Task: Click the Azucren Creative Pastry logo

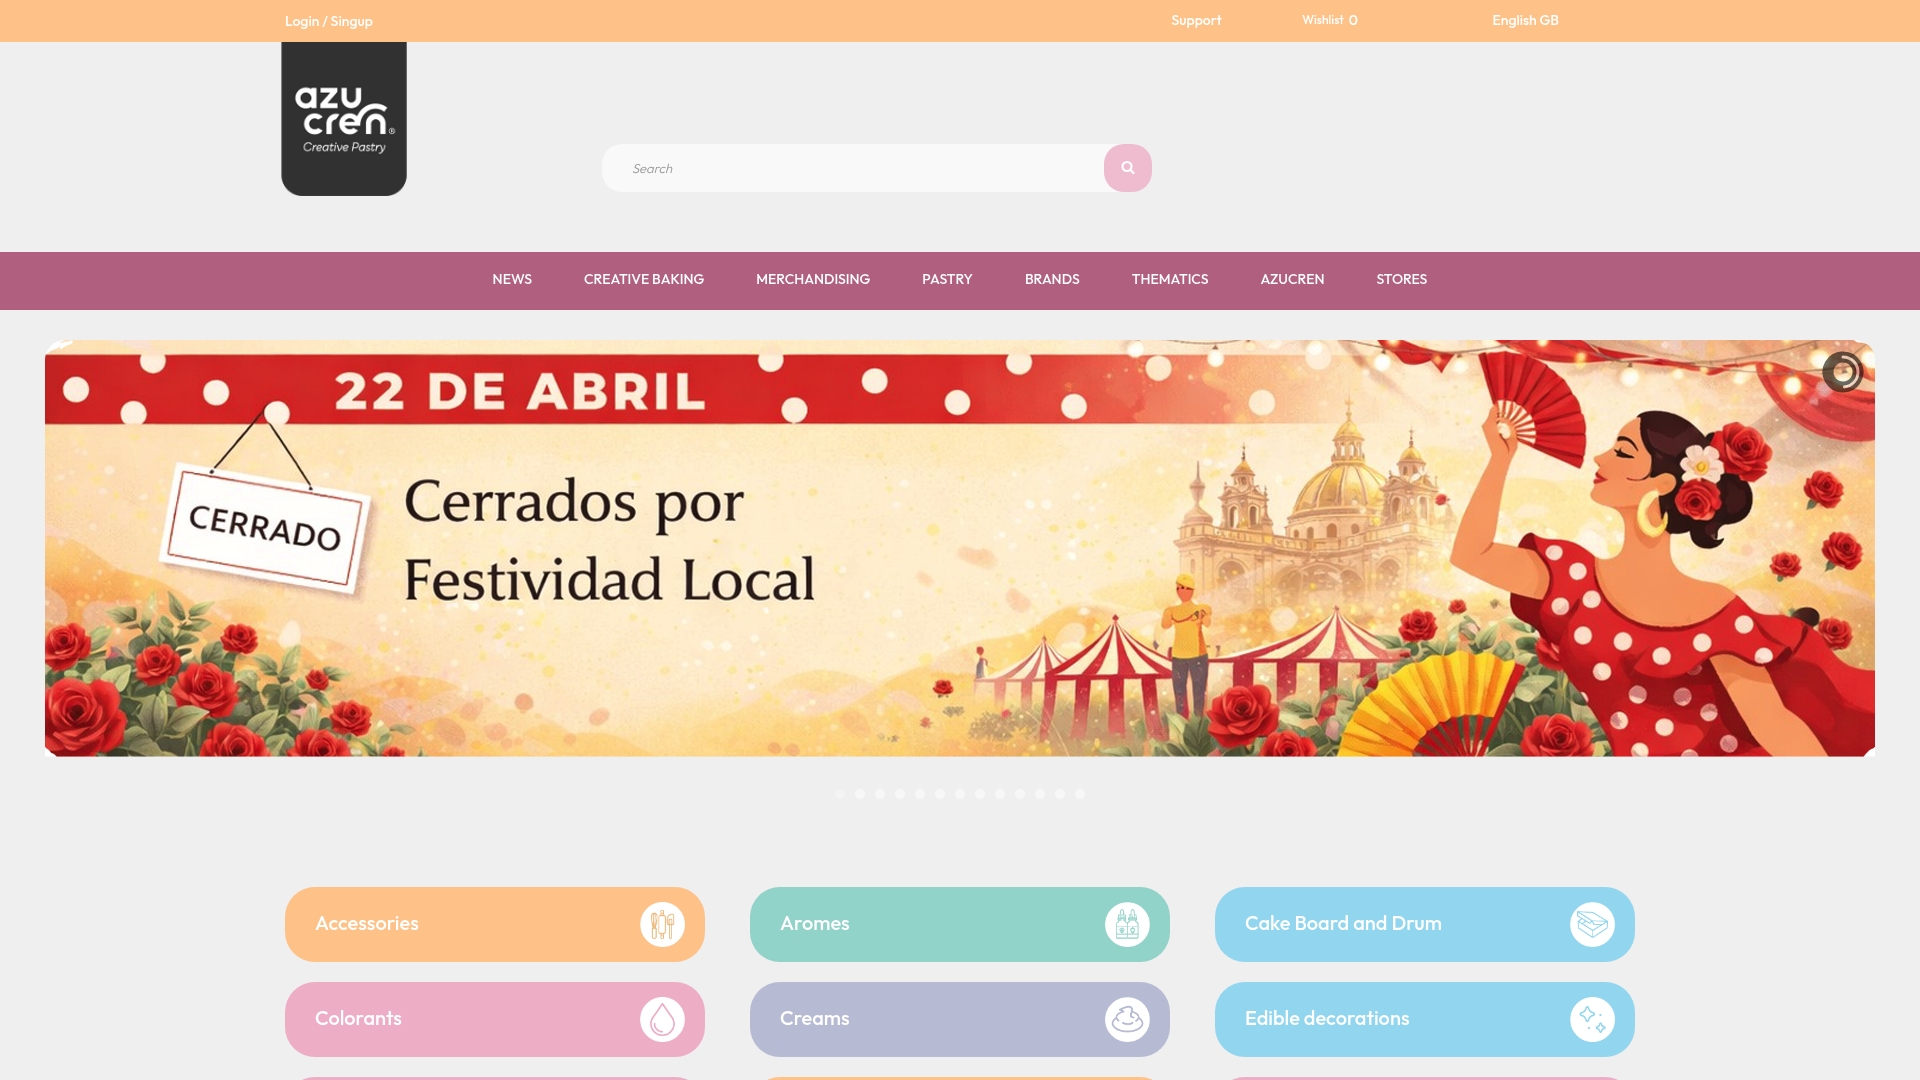Action: [344, 117]
